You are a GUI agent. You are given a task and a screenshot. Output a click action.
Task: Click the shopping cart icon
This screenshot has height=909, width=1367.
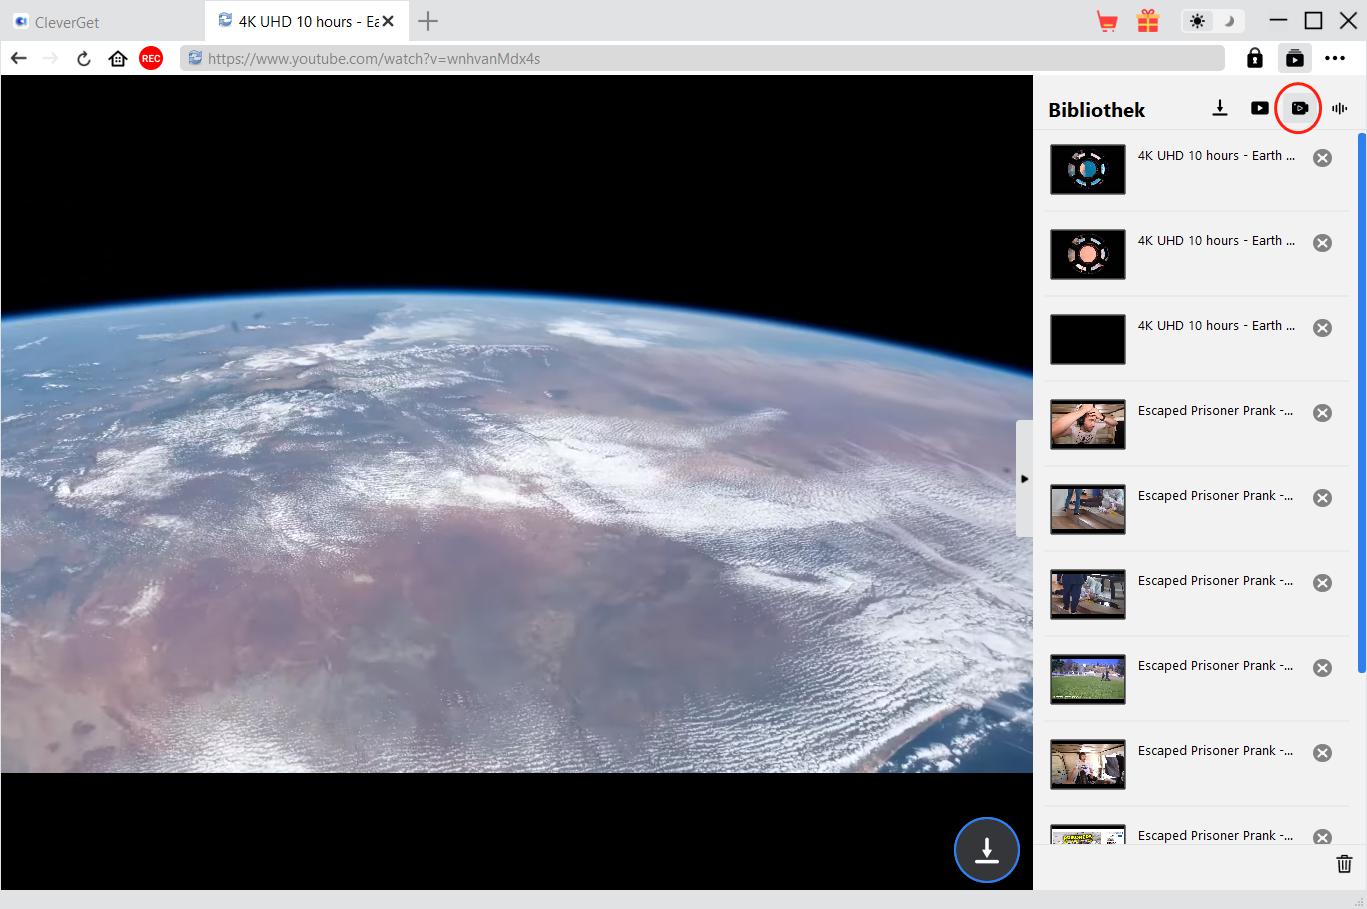(1106, 21)
